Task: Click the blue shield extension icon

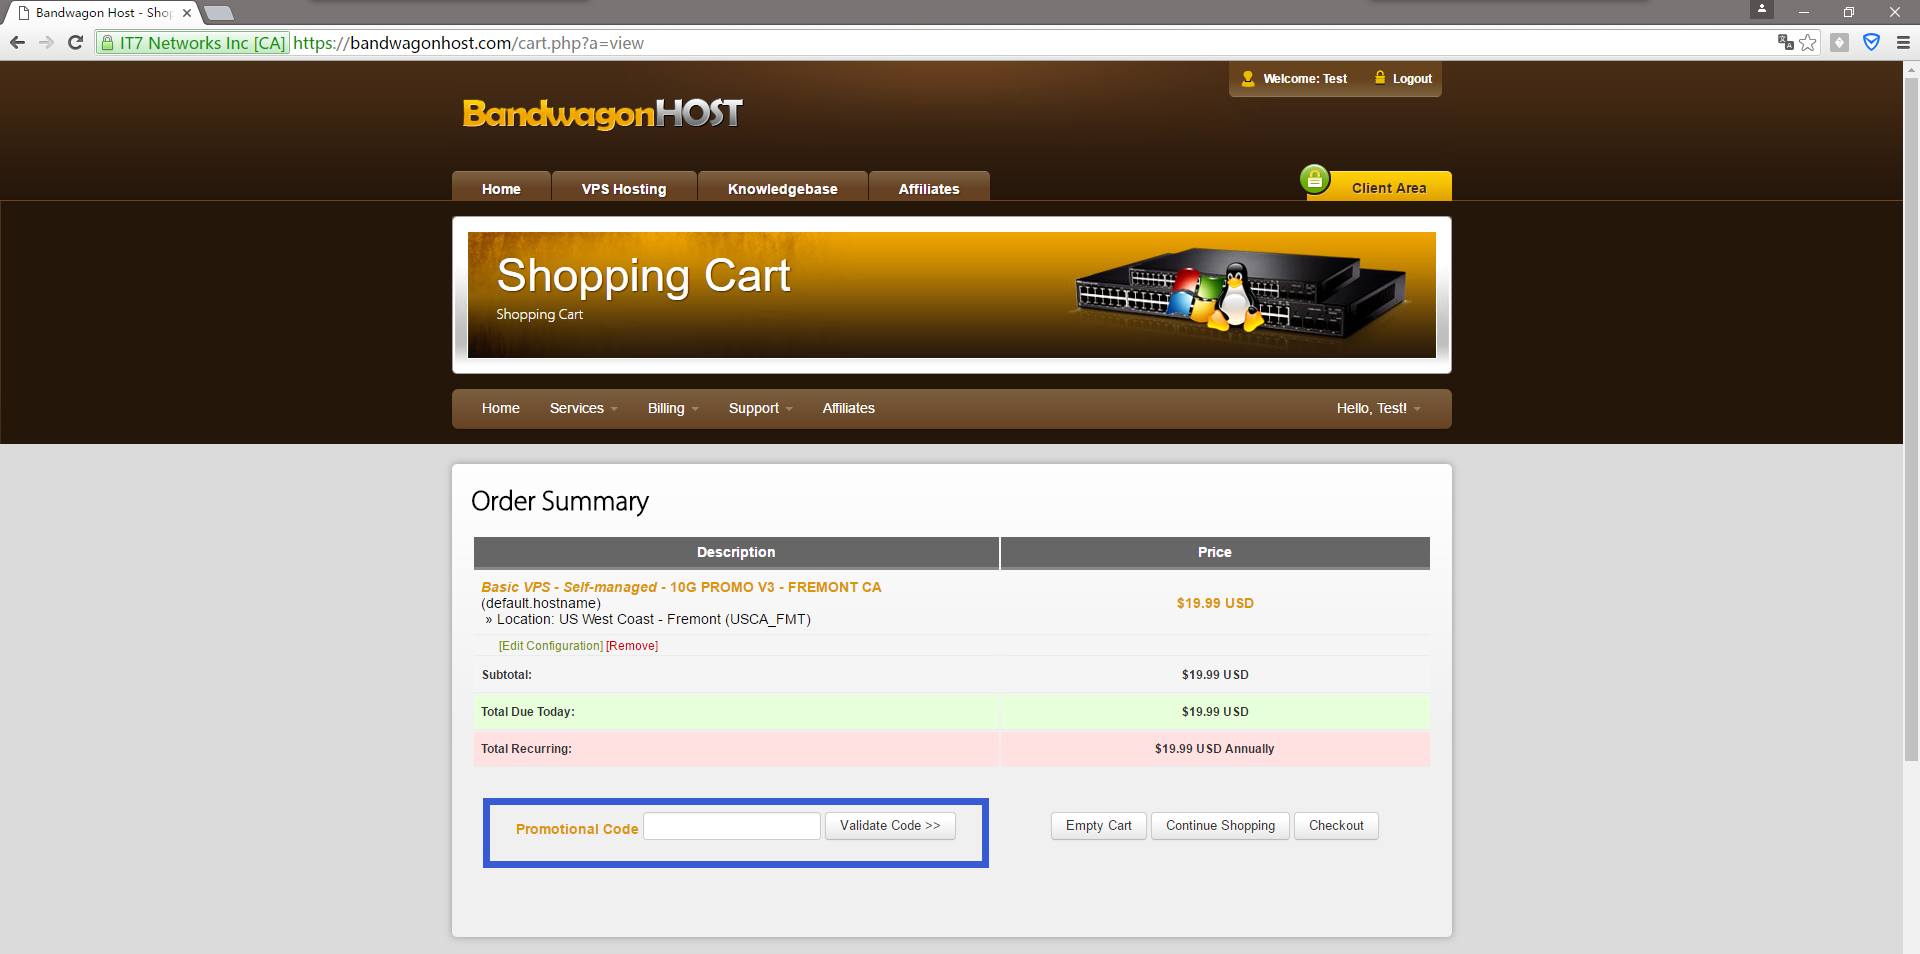Action: pyautogui.click(x=1871, y=42)
